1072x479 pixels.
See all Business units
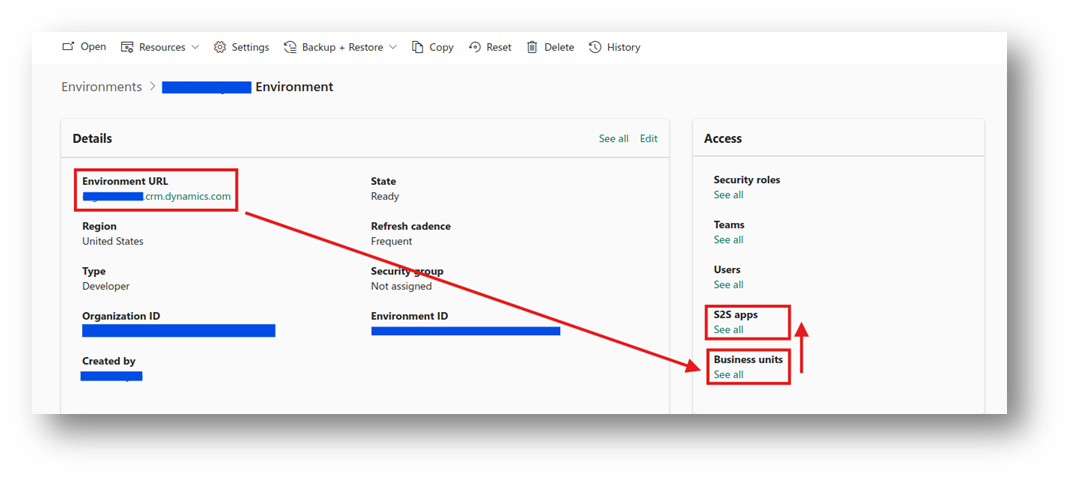point(728,375)
